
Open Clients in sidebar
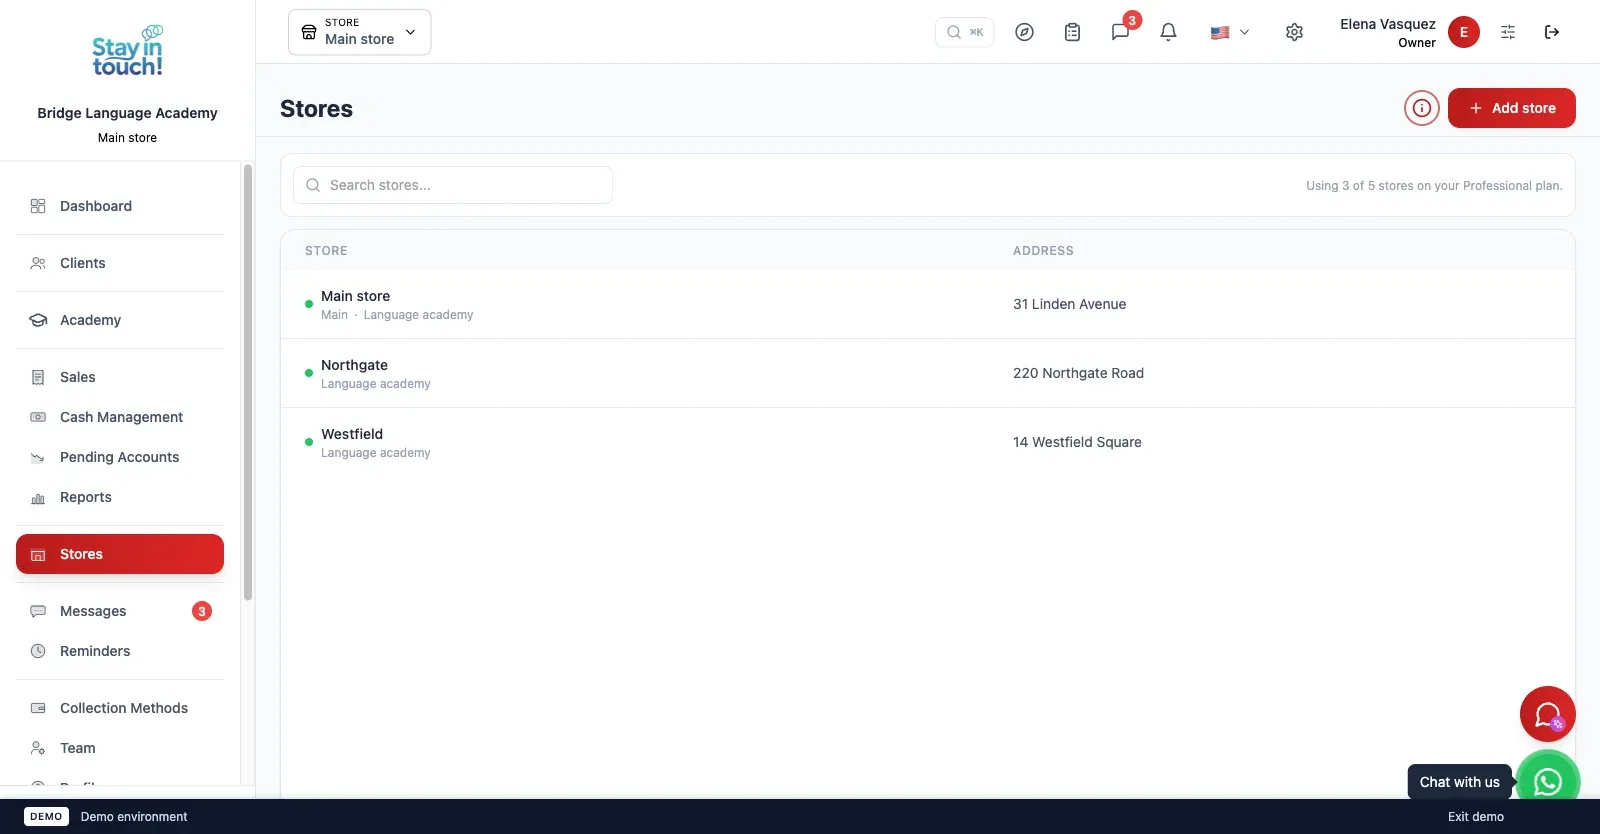pos(120,263)
